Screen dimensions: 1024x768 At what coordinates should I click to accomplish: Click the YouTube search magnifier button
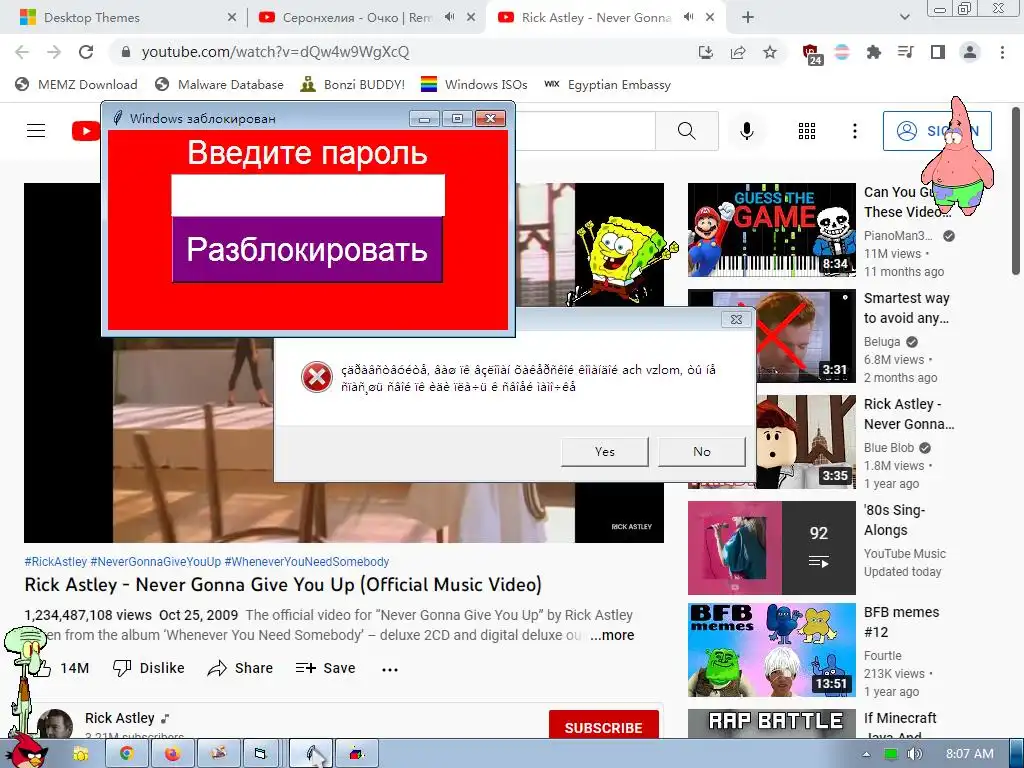coord(687,131)
